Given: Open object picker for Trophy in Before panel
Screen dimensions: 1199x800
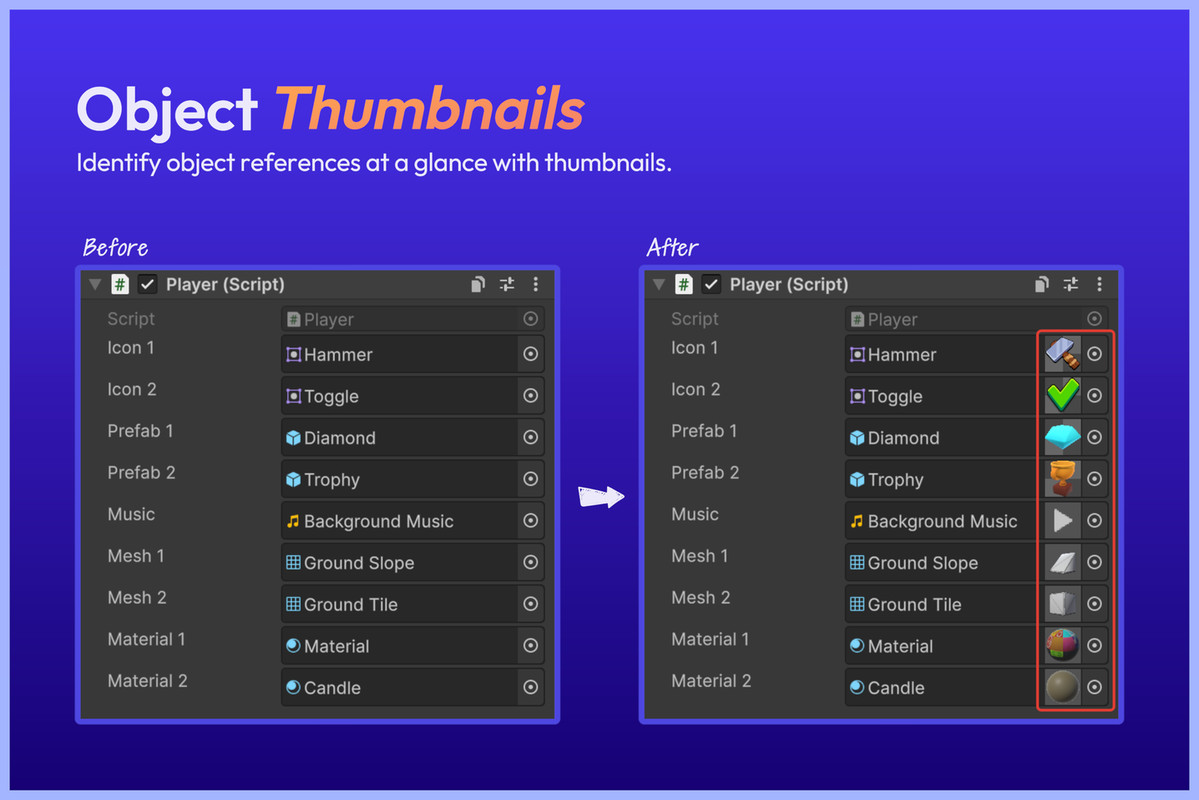Looking at the screenshot, I should point(531,479).
